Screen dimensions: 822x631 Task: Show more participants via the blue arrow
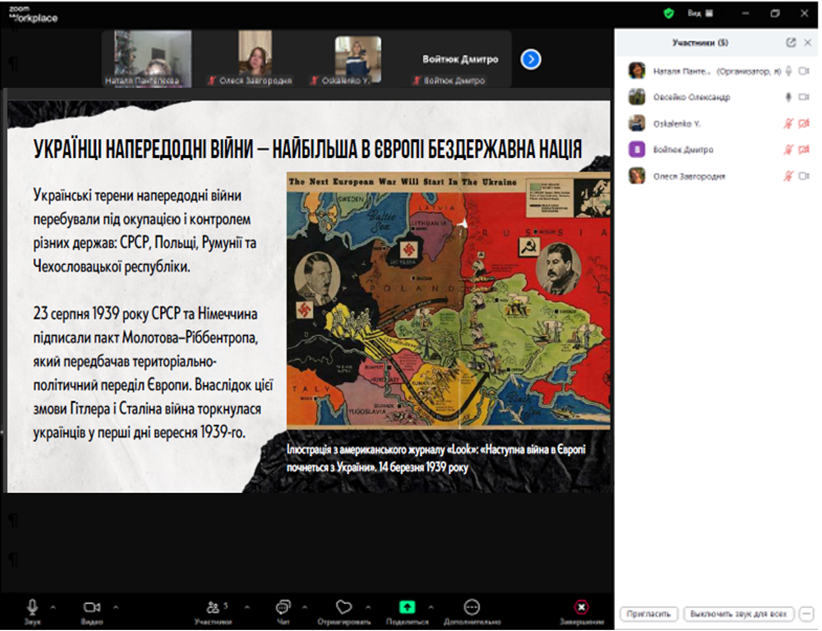(530, 59)
